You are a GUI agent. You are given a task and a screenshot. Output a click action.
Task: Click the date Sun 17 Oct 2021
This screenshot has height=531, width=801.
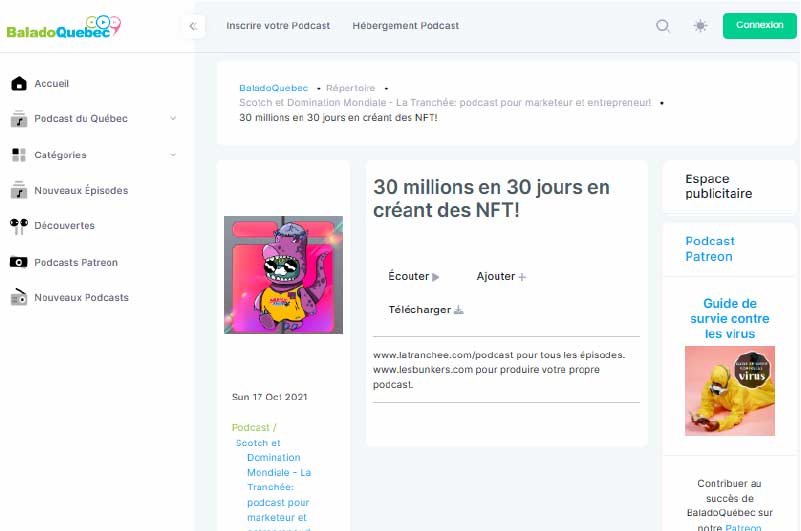coord(270,397)
